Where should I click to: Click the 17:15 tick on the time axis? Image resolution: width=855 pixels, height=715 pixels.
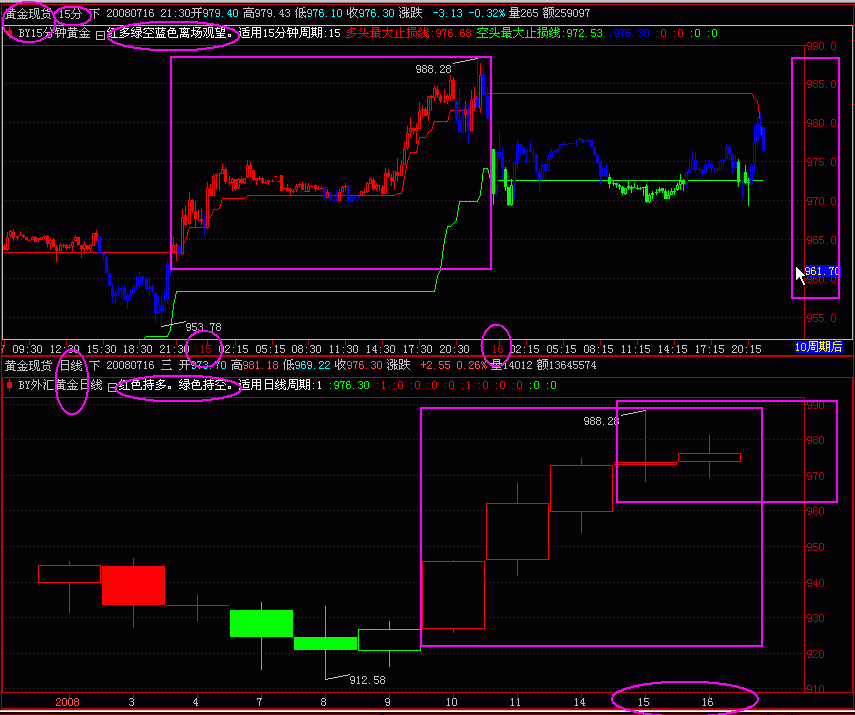tap(709, 349)
